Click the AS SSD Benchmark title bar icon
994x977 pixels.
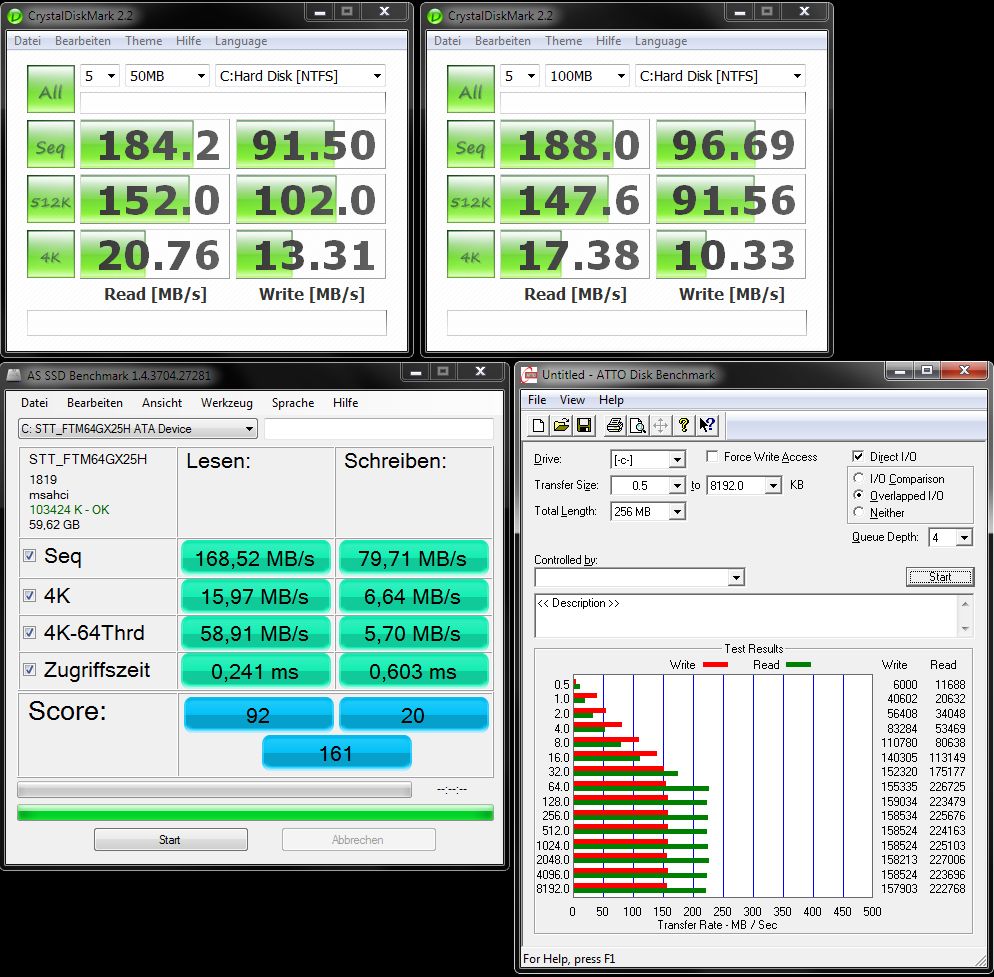(x=13, y=375)
